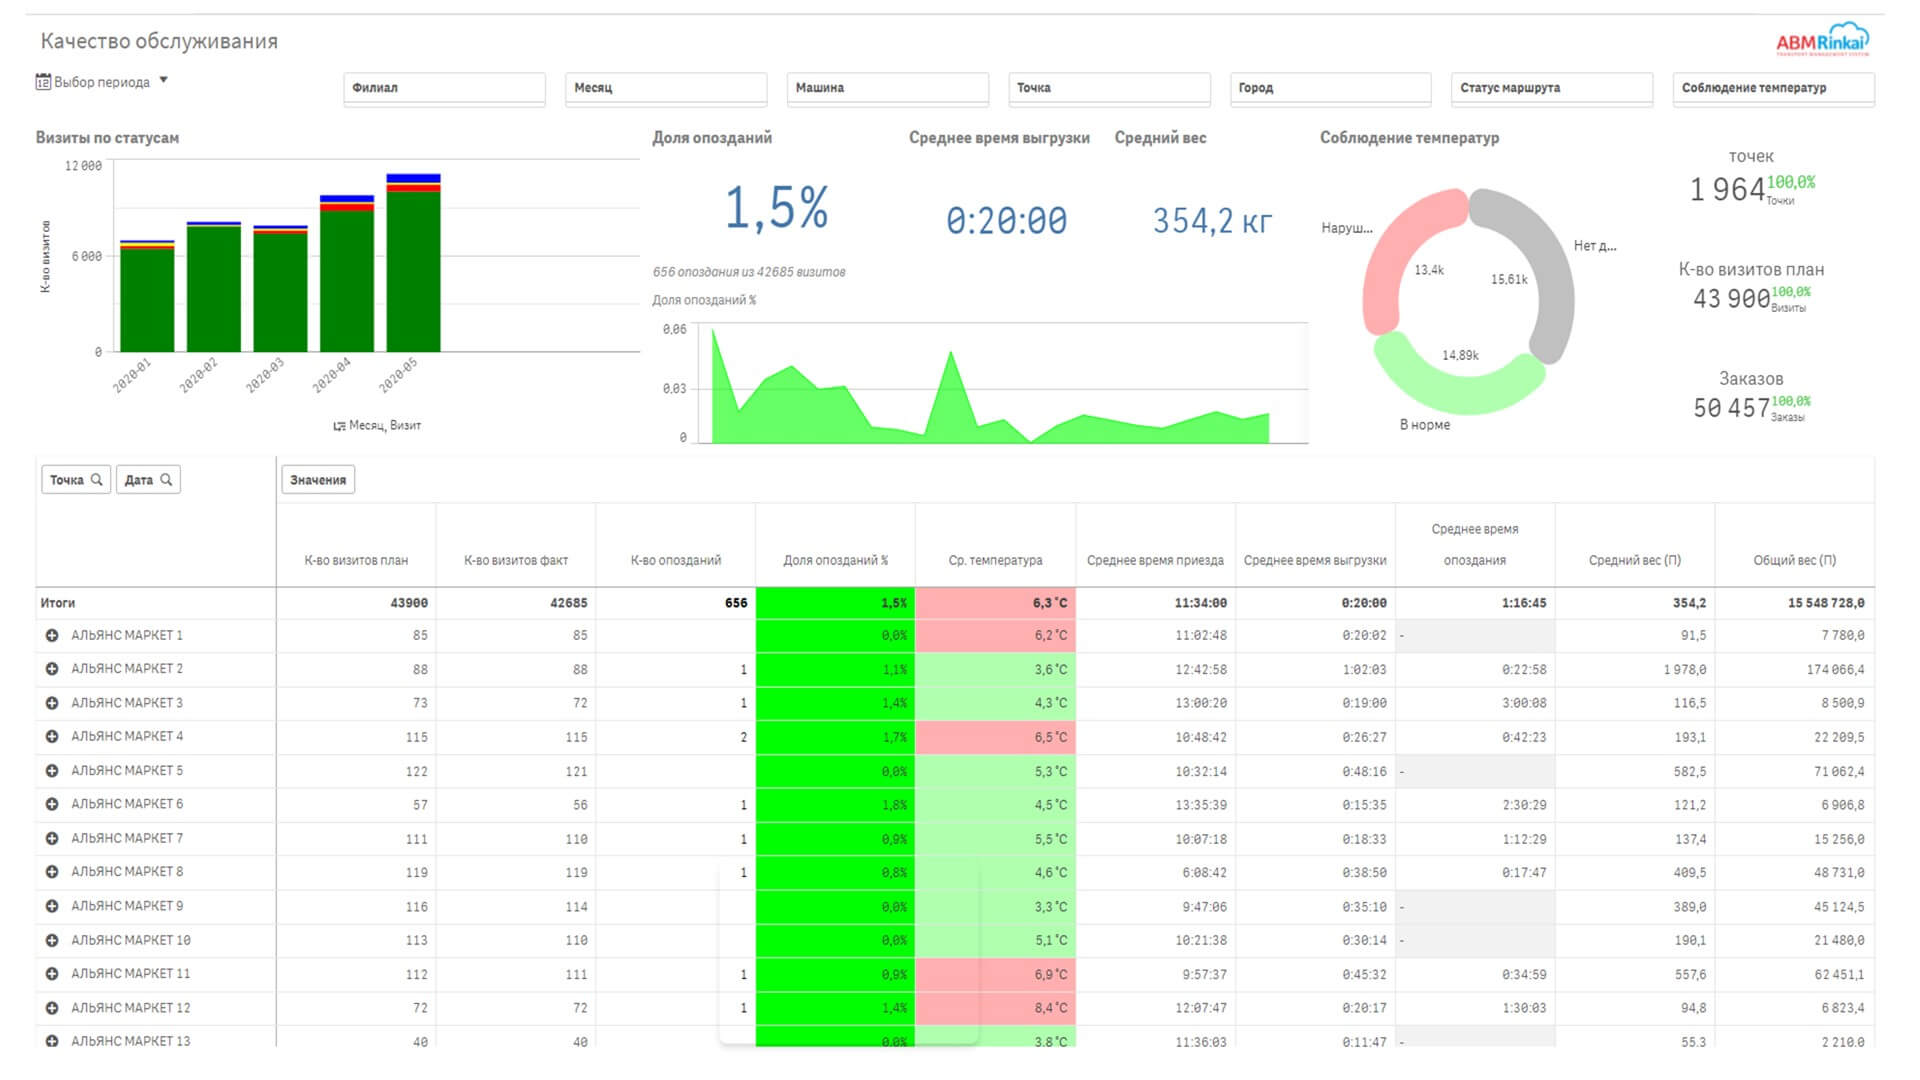Image resolution: width=1920 pixels, height=1080 pixels.
Task: Expand the АЛЬЯНС МАРКЕТ 4 row
Action: coord(52,737)
